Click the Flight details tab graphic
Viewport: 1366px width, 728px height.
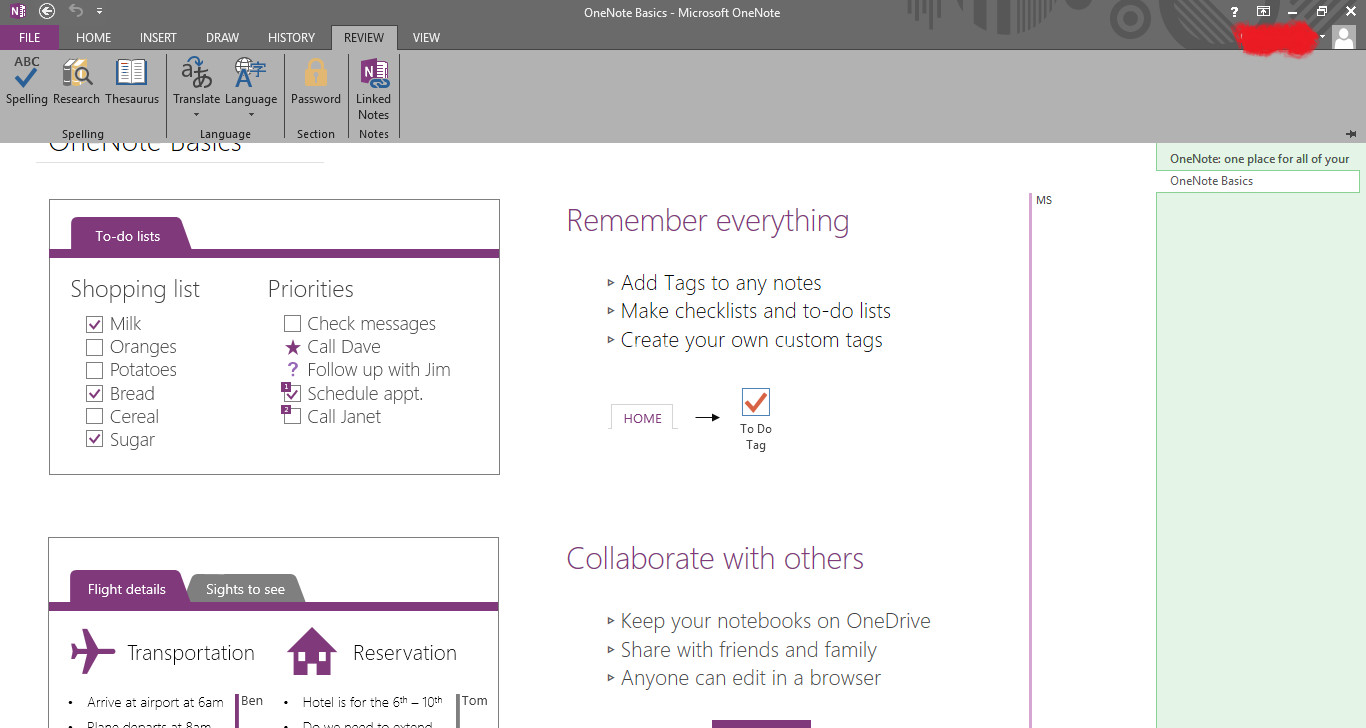click(126, 588)
